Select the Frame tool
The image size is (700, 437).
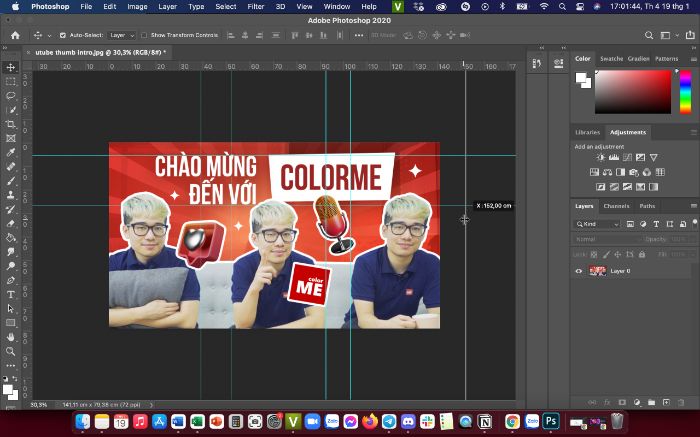(x=11, y=138)
